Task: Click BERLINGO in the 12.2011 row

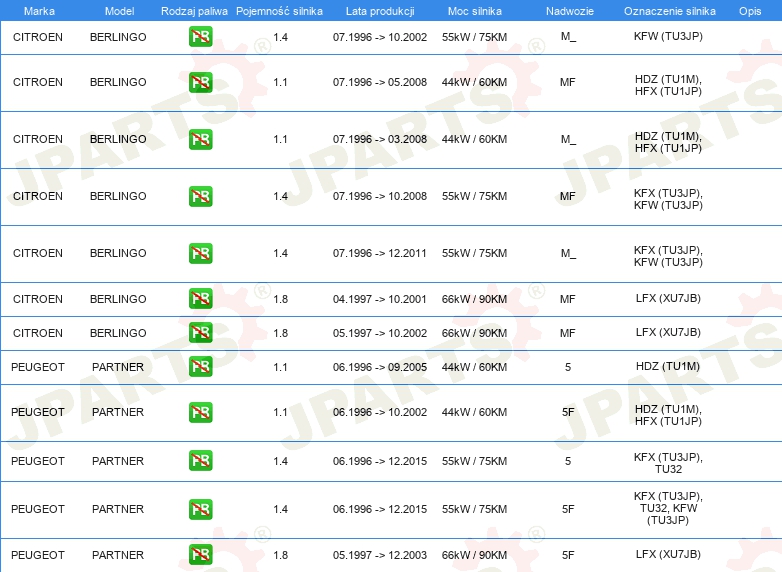Action: (x=118, y=253)
